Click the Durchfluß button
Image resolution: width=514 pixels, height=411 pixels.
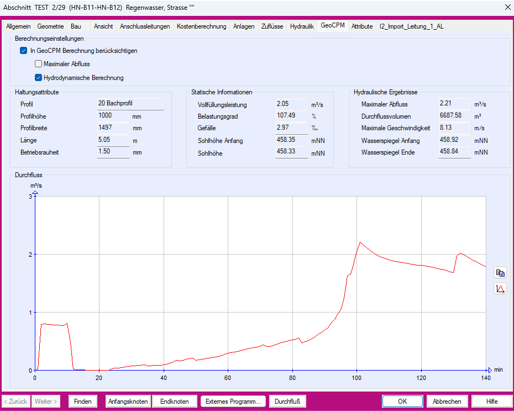[287, 401]
